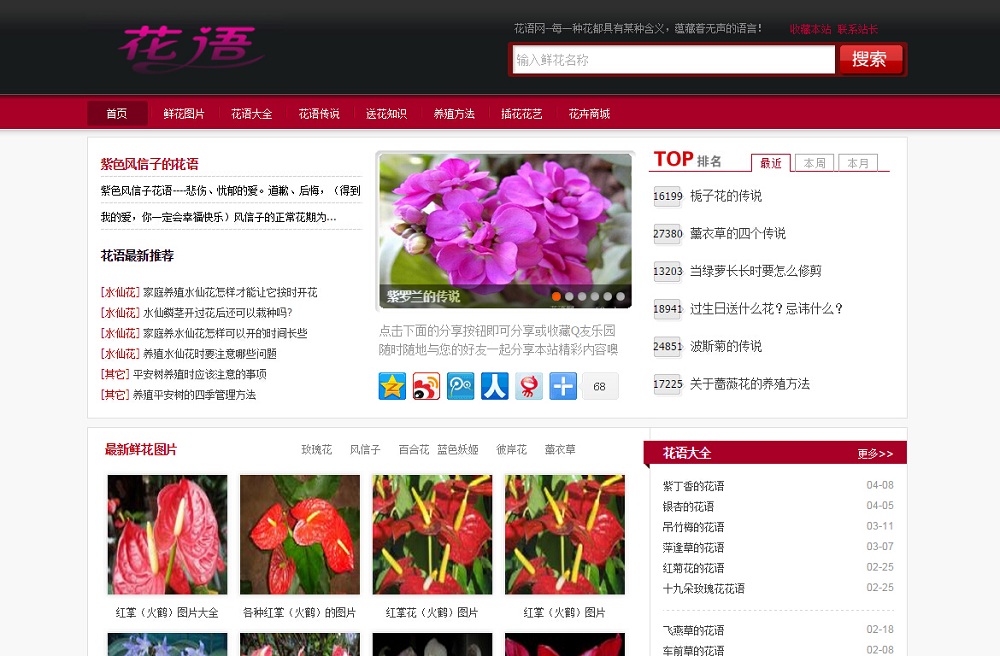Open 插花花艺 in the navigation bar
Viewport: 1000px width, 656px height.
(x=522, y=113)
